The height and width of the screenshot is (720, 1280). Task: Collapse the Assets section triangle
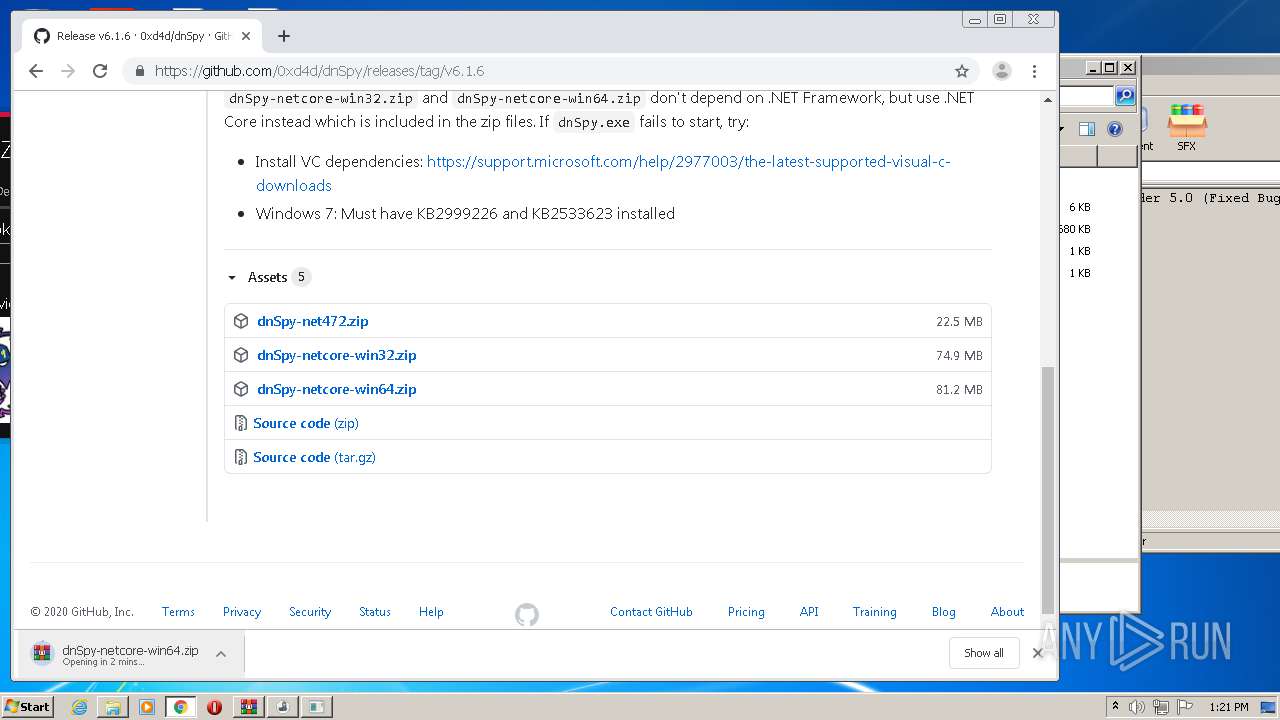[x=232, y=278]
